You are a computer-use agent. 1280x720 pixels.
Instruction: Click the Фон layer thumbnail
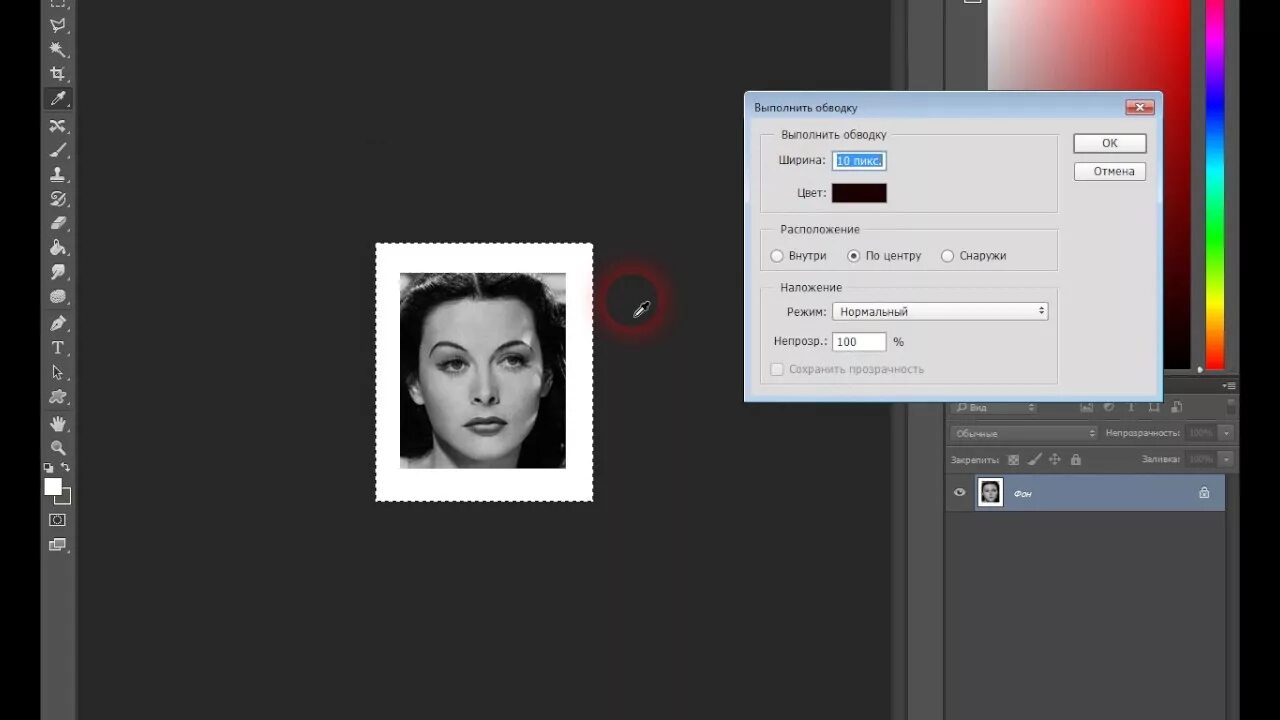[990, 492]
